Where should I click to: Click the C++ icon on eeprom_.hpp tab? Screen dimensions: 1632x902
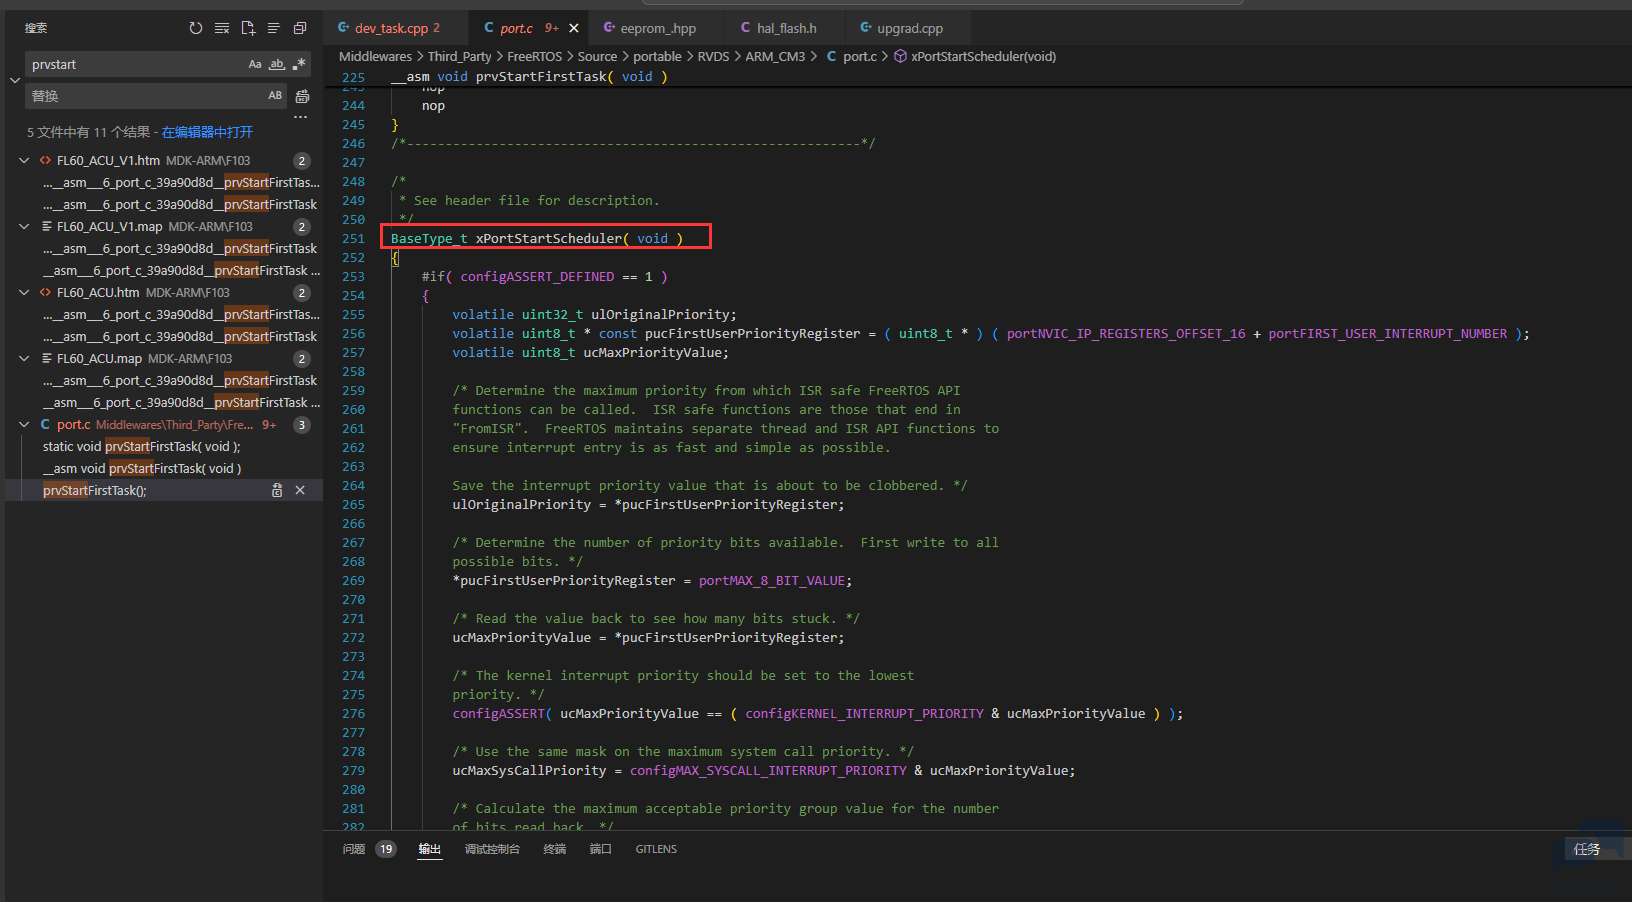(608, 28)
